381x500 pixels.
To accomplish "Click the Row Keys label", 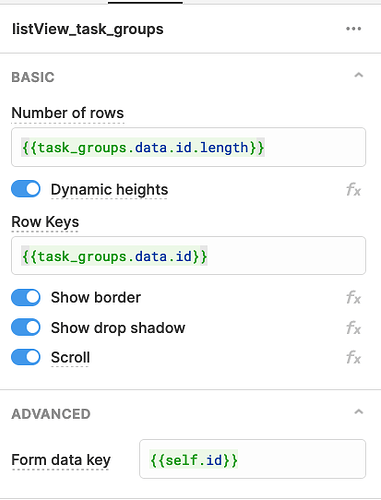I will tap(45, 222).
